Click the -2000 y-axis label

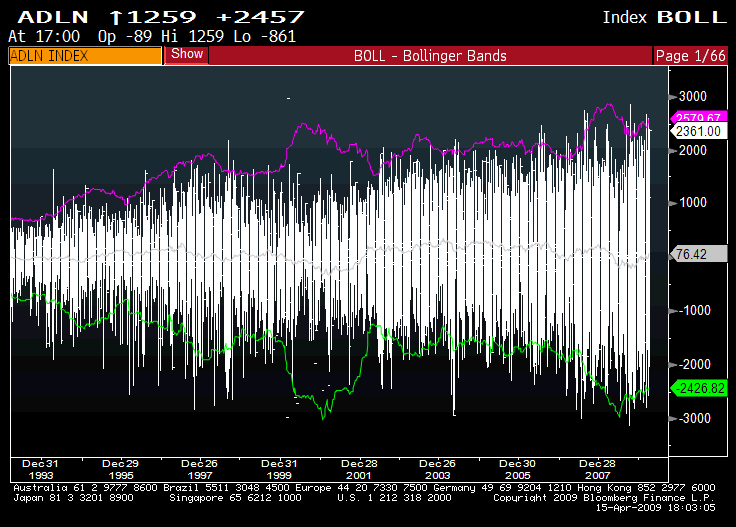[x=695, y=365]
